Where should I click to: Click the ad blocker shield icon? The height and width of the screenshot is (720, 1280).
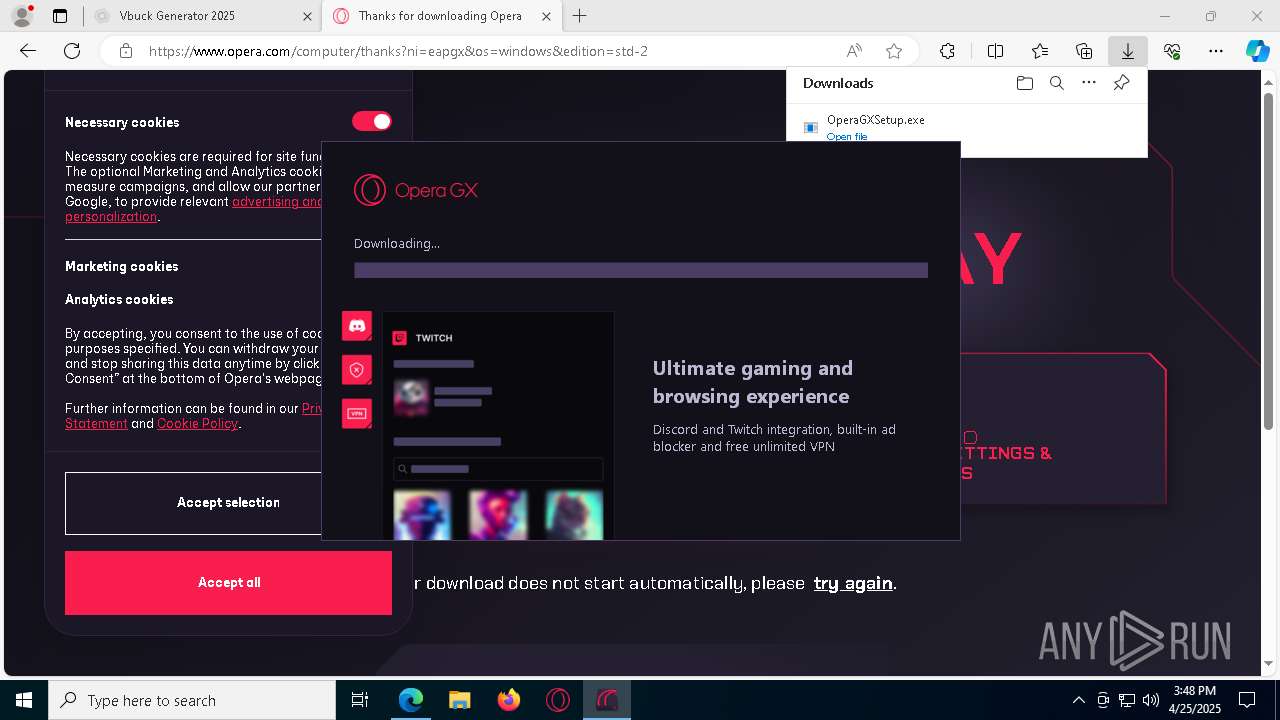(357, 370)
